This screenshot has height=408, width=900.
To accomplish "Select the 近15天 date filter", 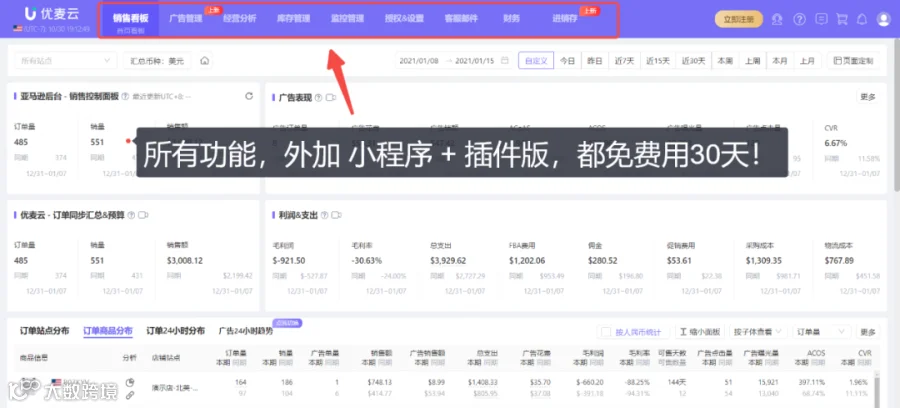I will tap(658, 60).
